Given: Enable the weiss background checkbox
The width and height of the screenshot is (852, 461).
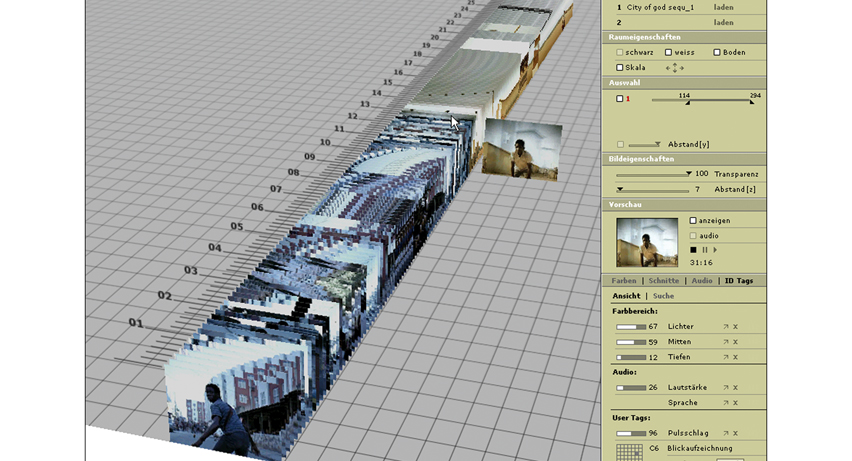Looking at the screenshot, I should click(668, 53).
